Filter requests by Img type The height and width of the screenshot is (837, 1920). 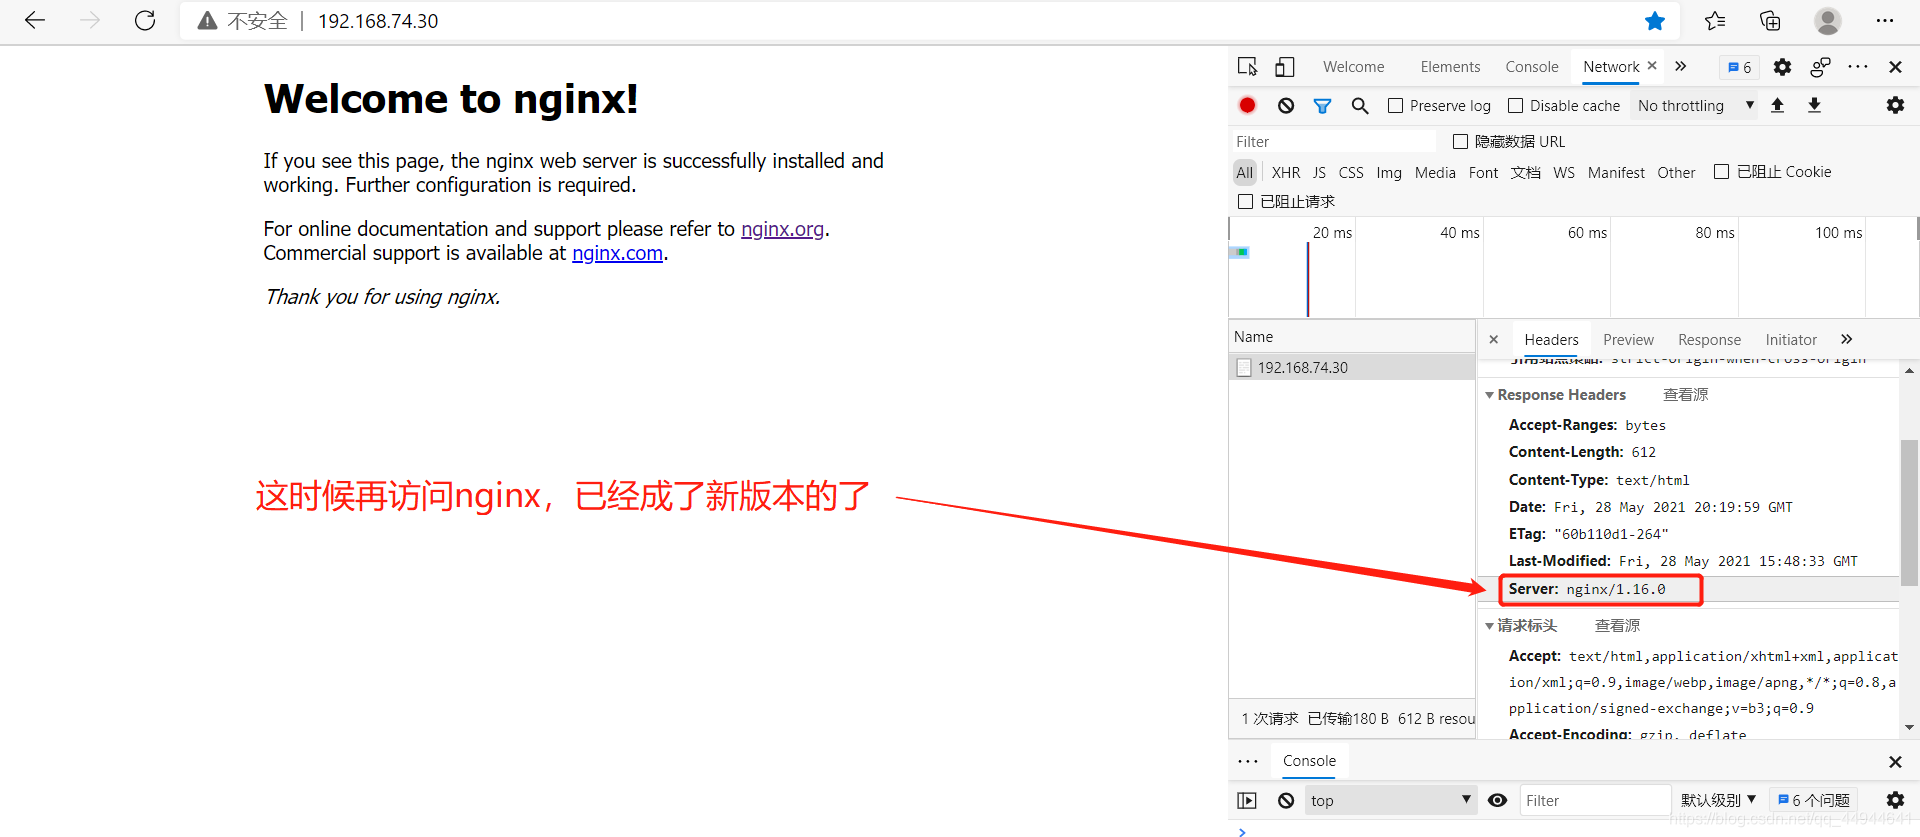point(1389,172)
